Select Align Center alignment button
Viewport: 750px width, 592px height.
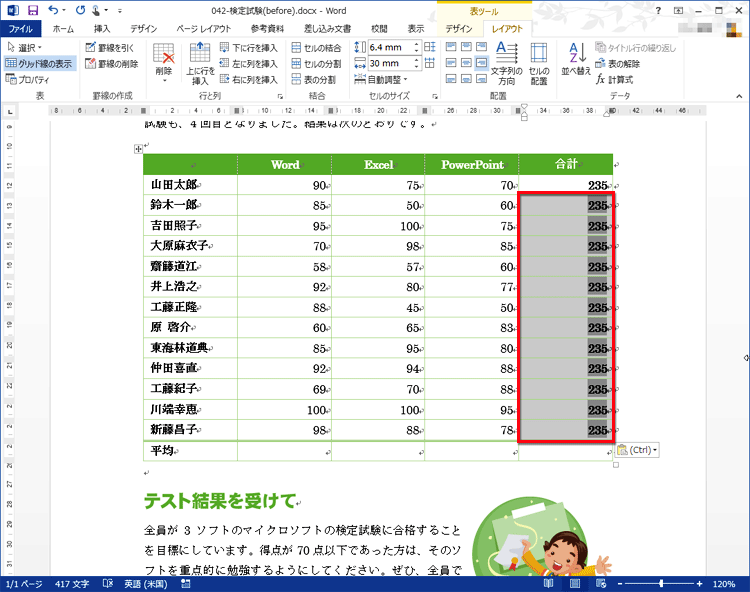466,63
